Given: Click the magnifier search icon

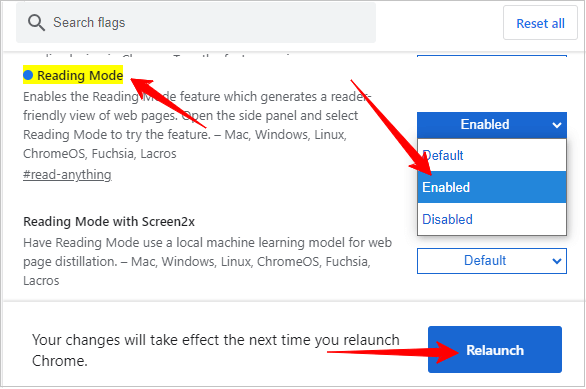Looking at the screenshot, I should (x=36, y=23).
